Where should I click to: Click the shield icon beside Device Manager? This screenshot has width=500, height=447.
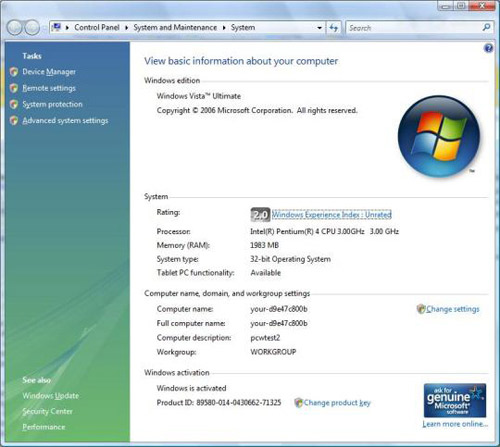pos(14,72)
